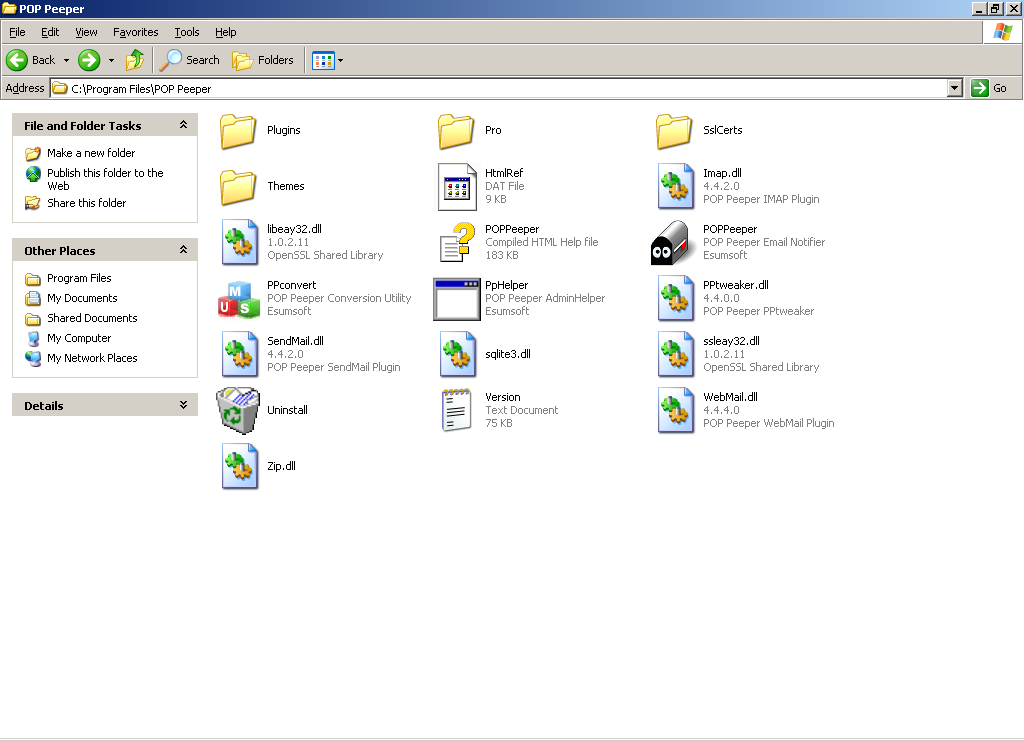Click the Uninstall file name
This screenshot has height=742, width=1024.
pos(287,410)
